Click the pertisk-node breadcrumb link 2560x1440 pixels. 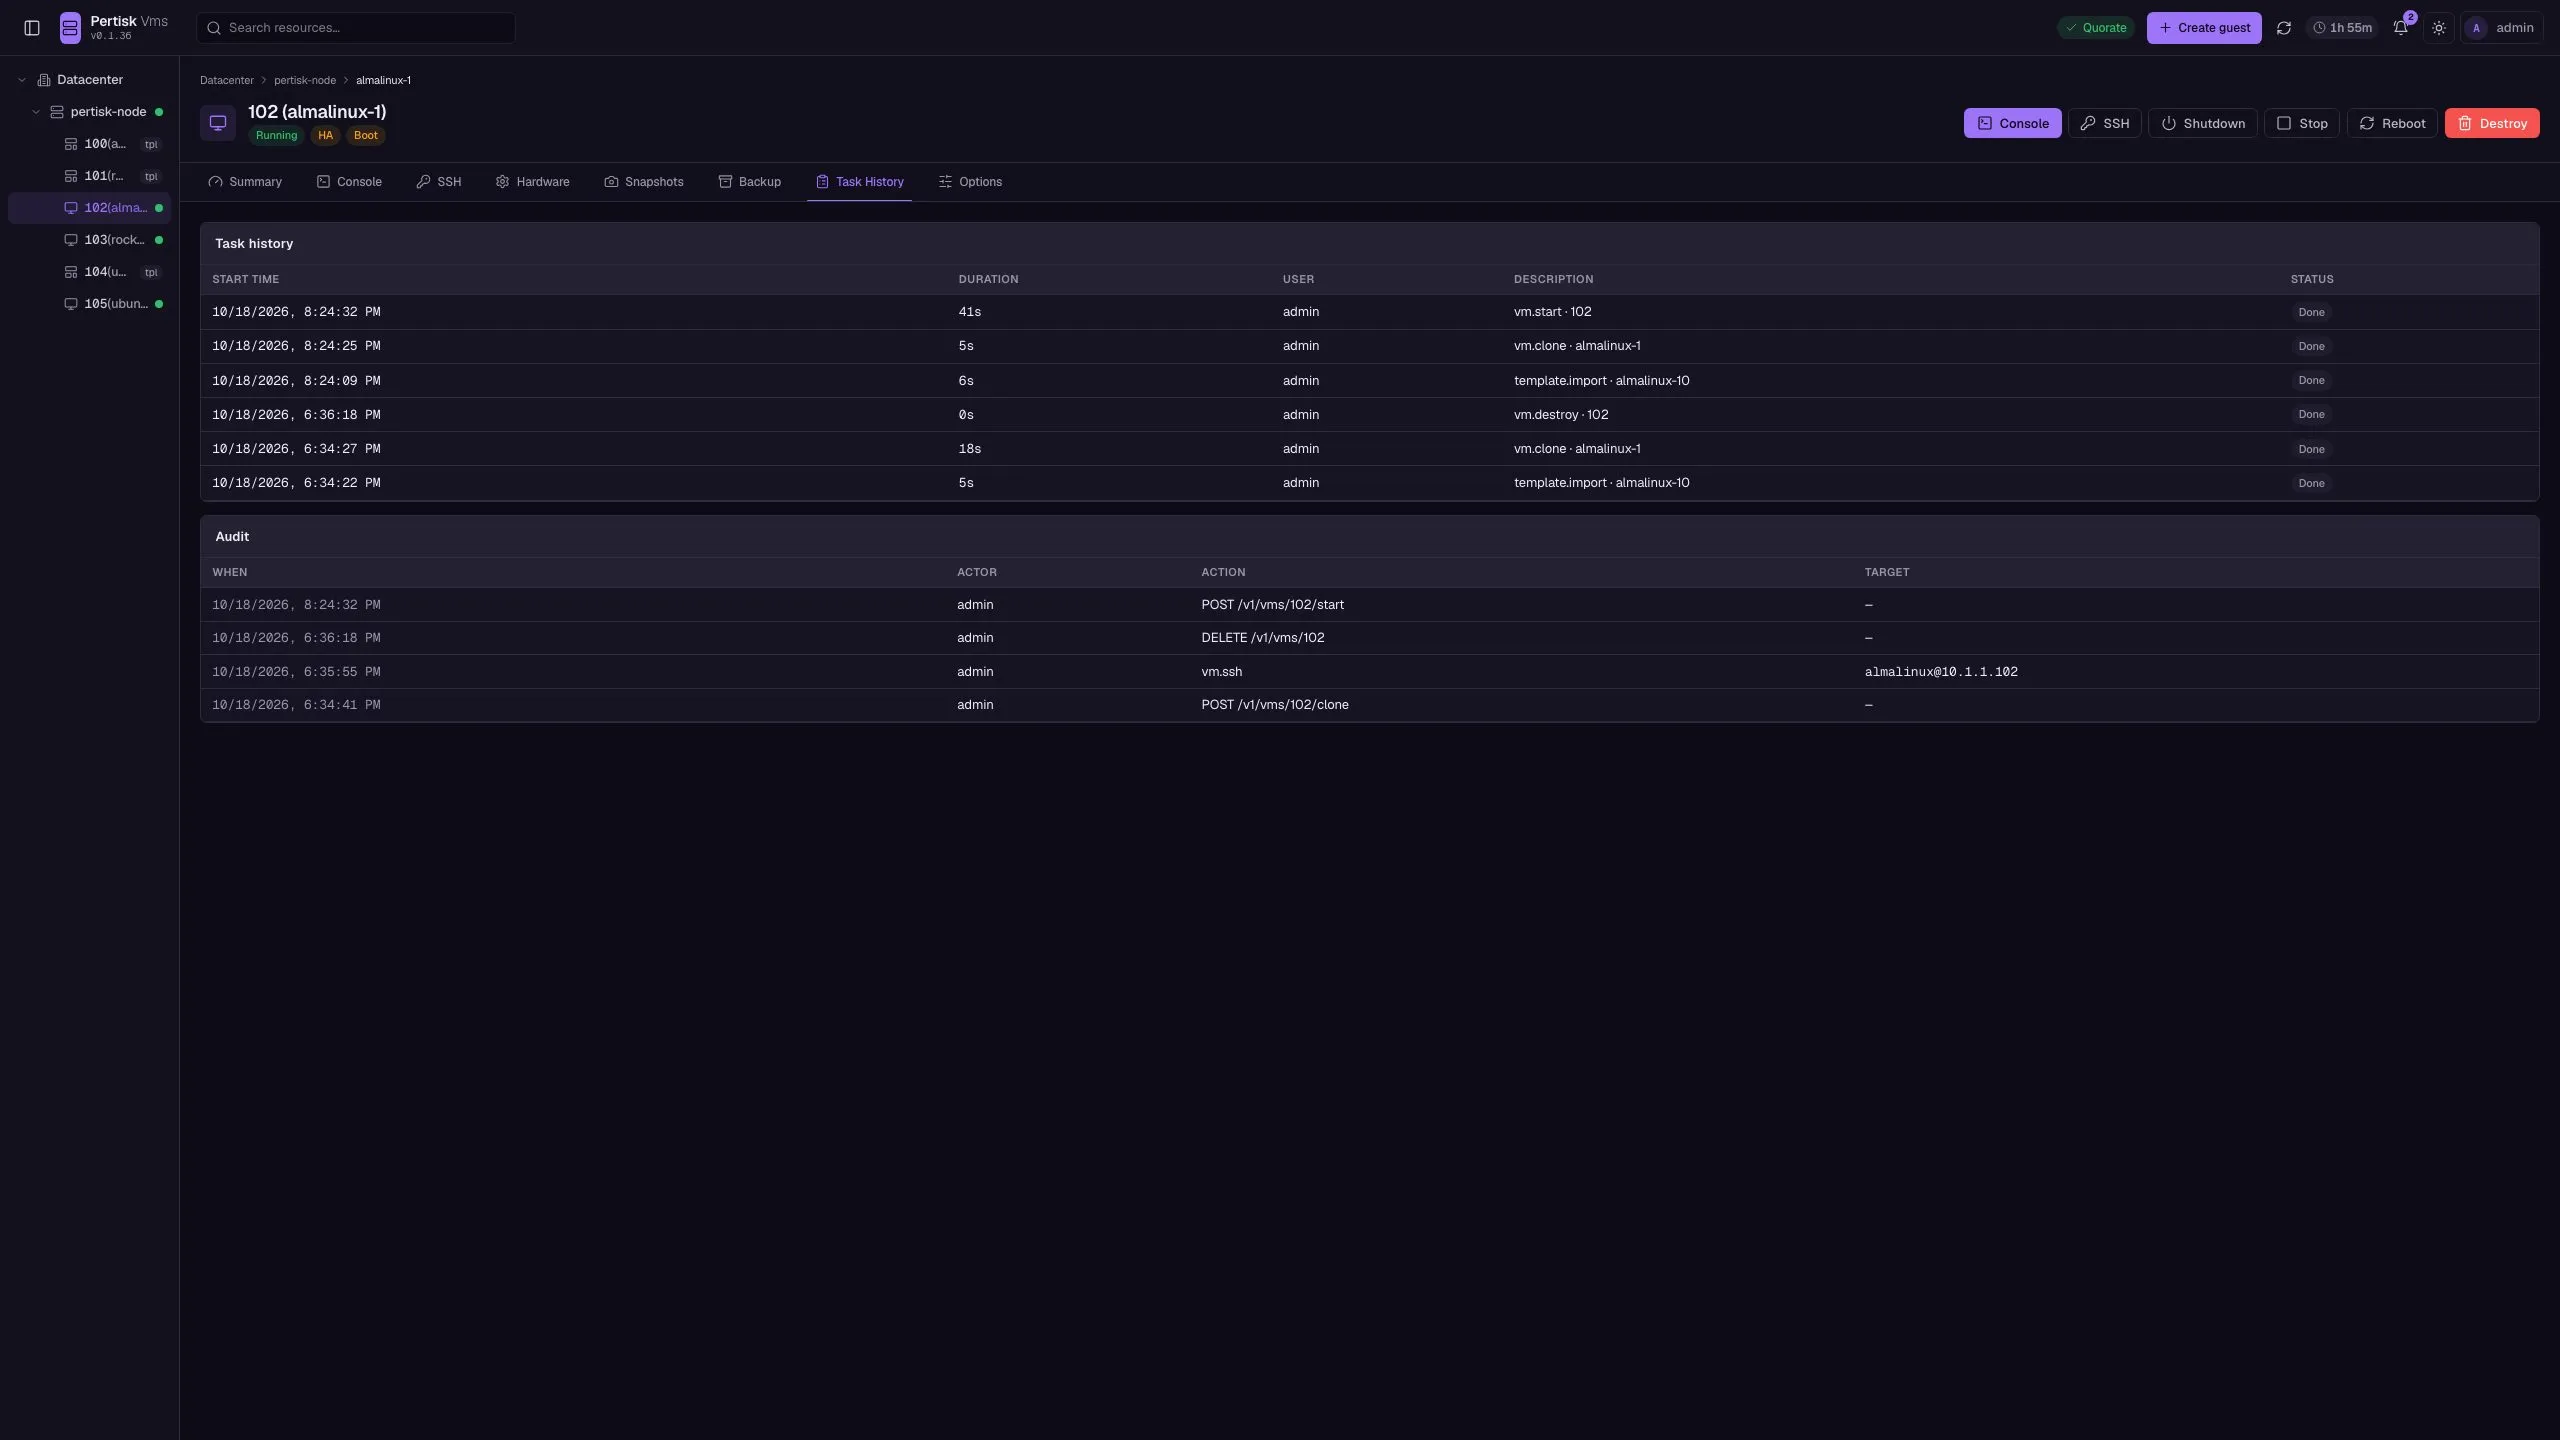pos(305,80)
